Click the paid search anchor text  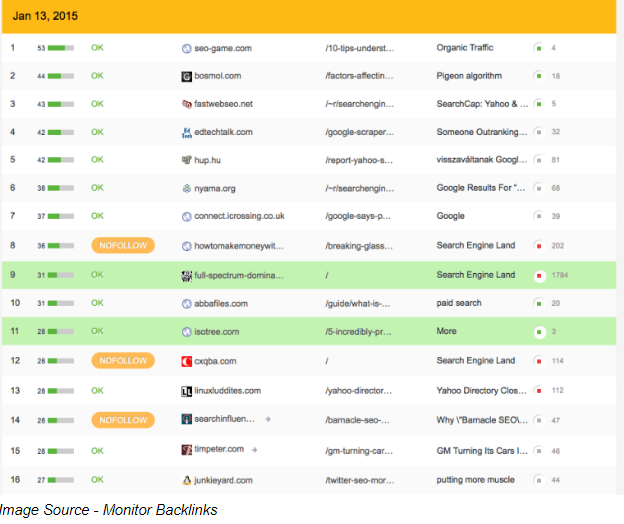click(459, 303)
